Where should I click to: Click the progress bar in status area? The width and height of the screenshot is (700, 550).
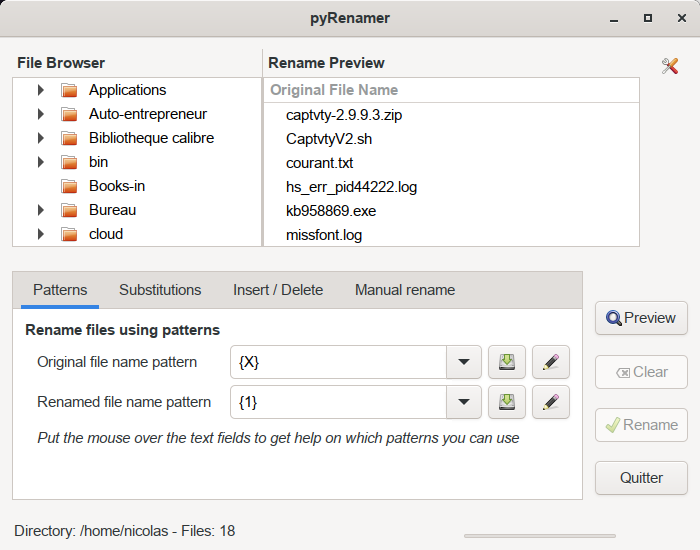click(x=539, y=536)
